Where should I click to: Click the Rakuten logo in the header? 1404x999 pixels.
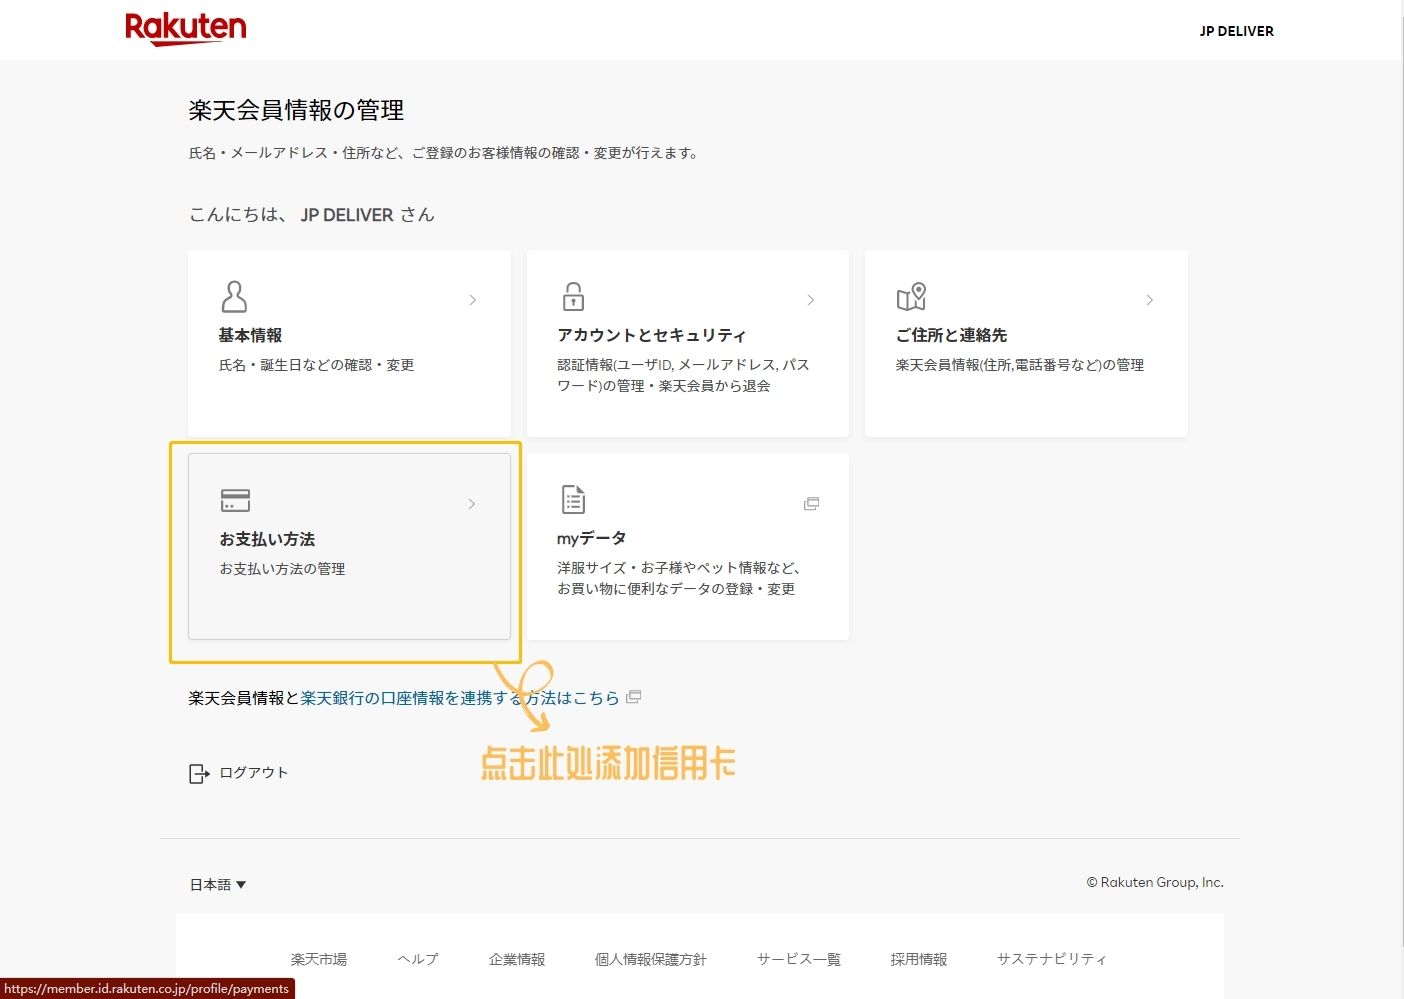tap(185, 28)
